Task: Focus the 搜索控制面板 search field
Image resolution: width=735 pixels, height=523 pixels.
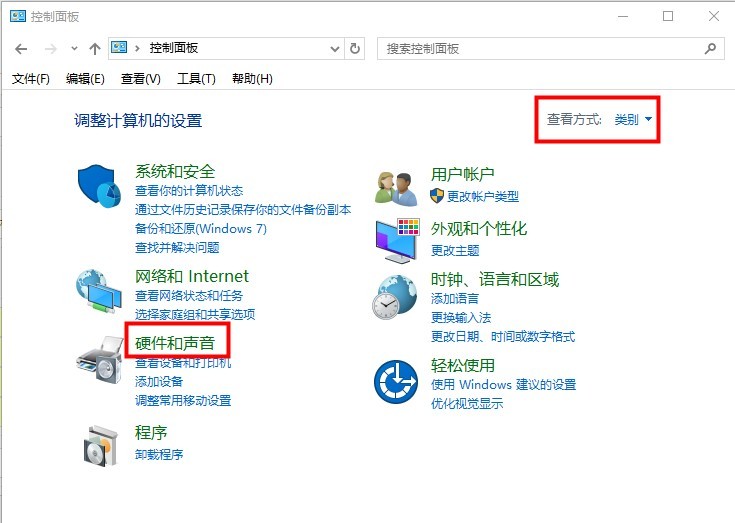Action: click(551, 49)
